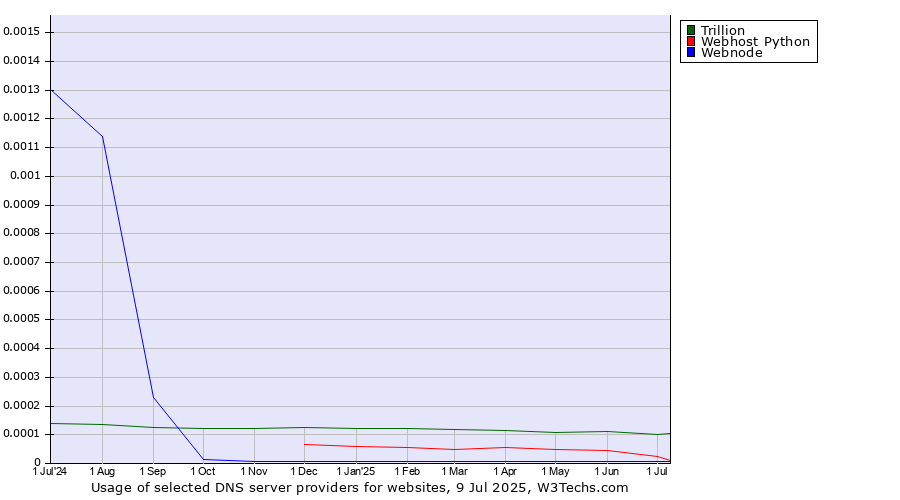Click the 0.0009 y-axis label

pyautogui.click(x=21, y=204)
